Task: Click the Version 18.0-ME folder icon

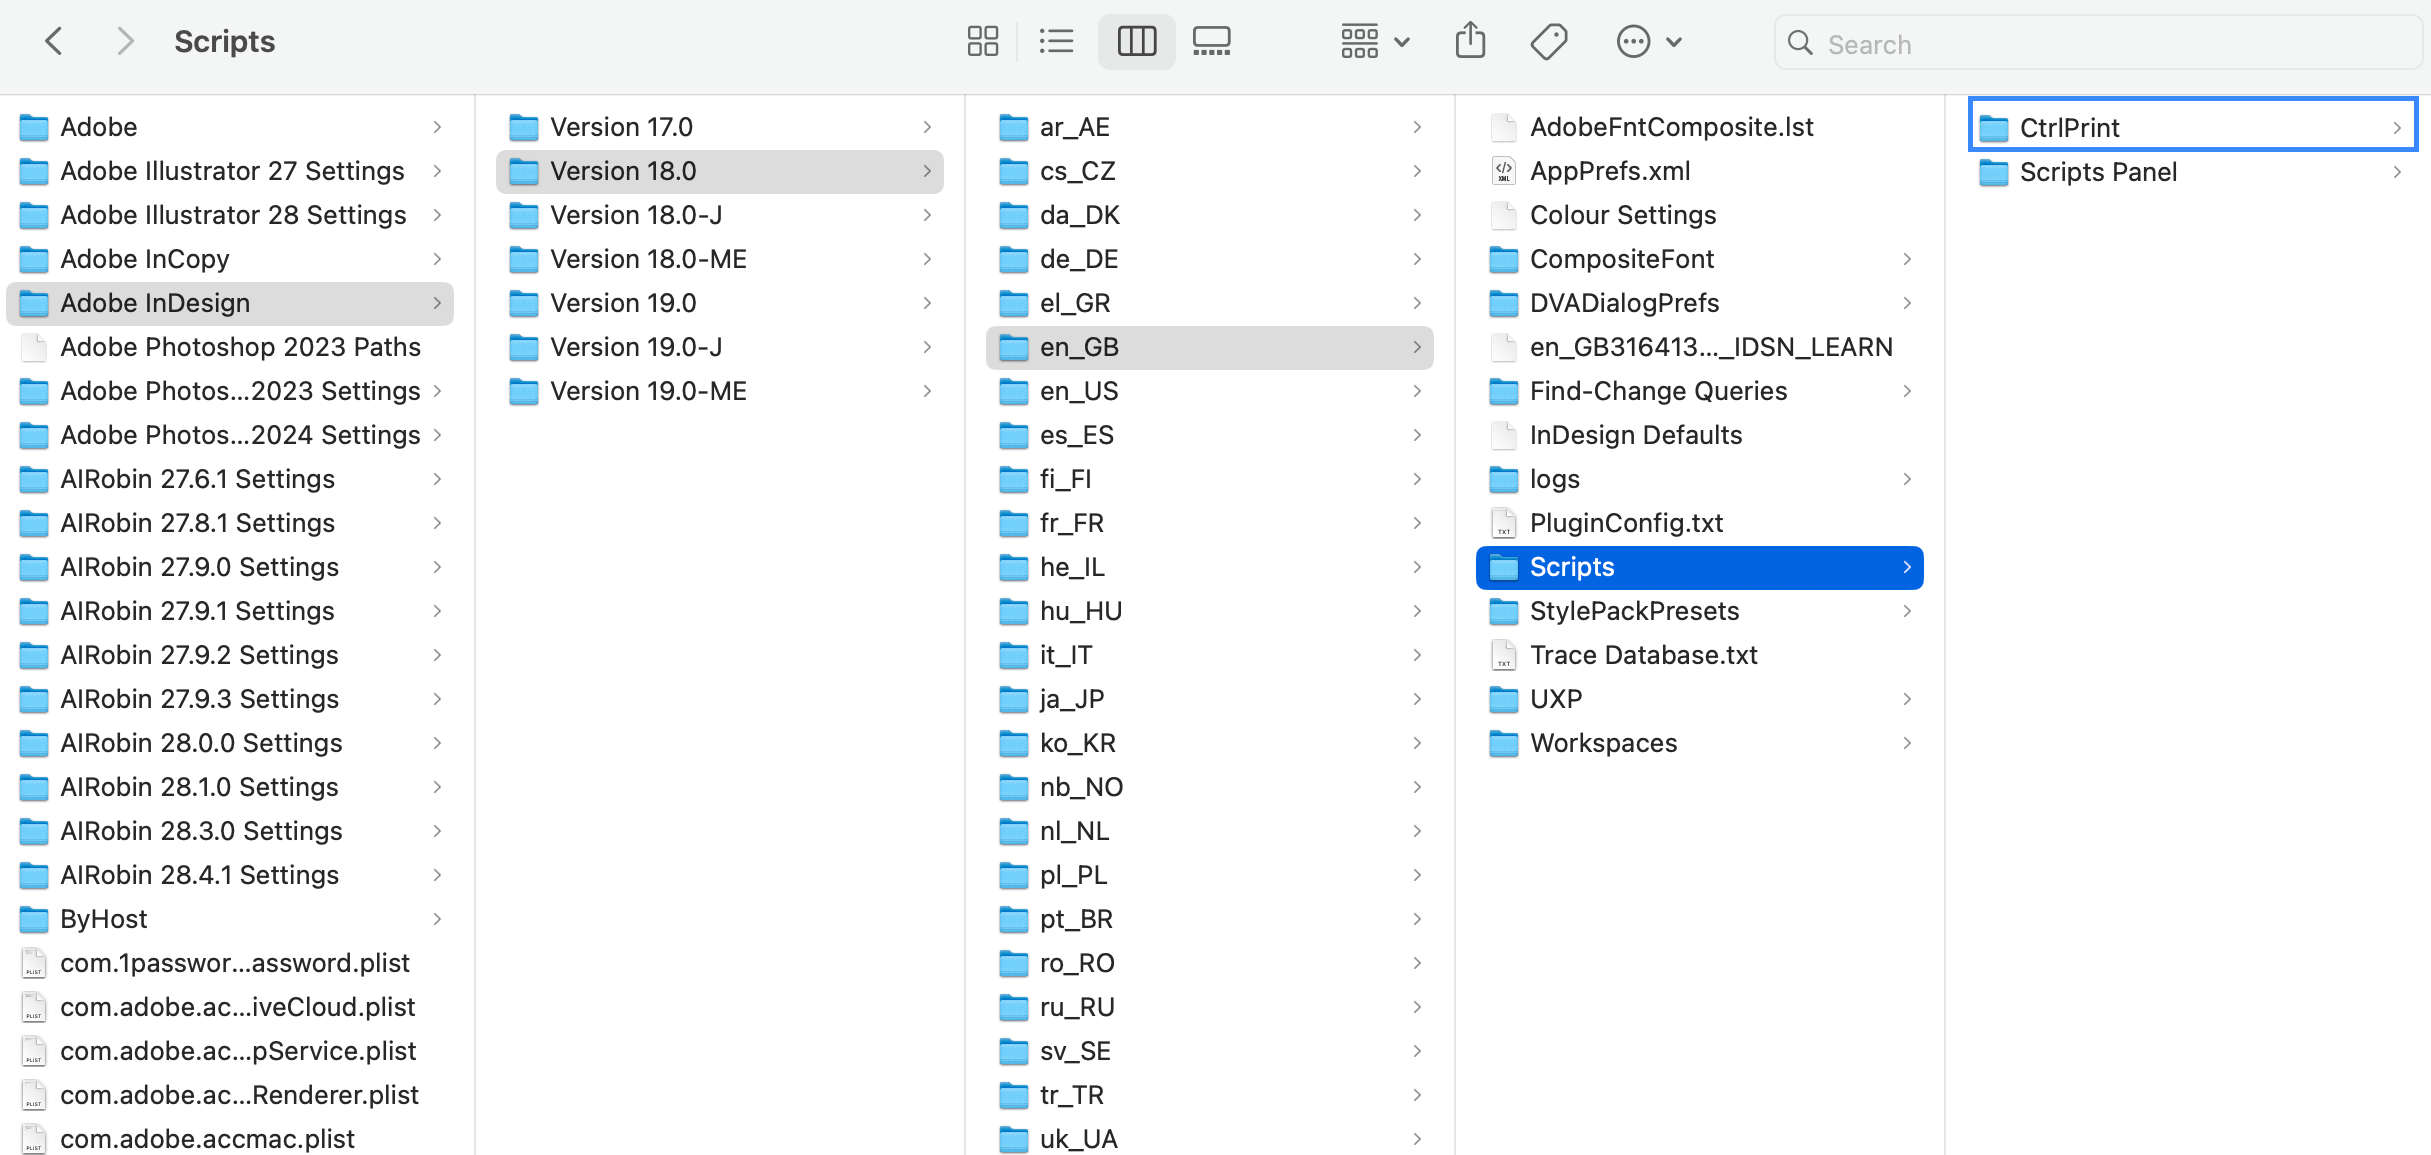Action: [524, 259]
